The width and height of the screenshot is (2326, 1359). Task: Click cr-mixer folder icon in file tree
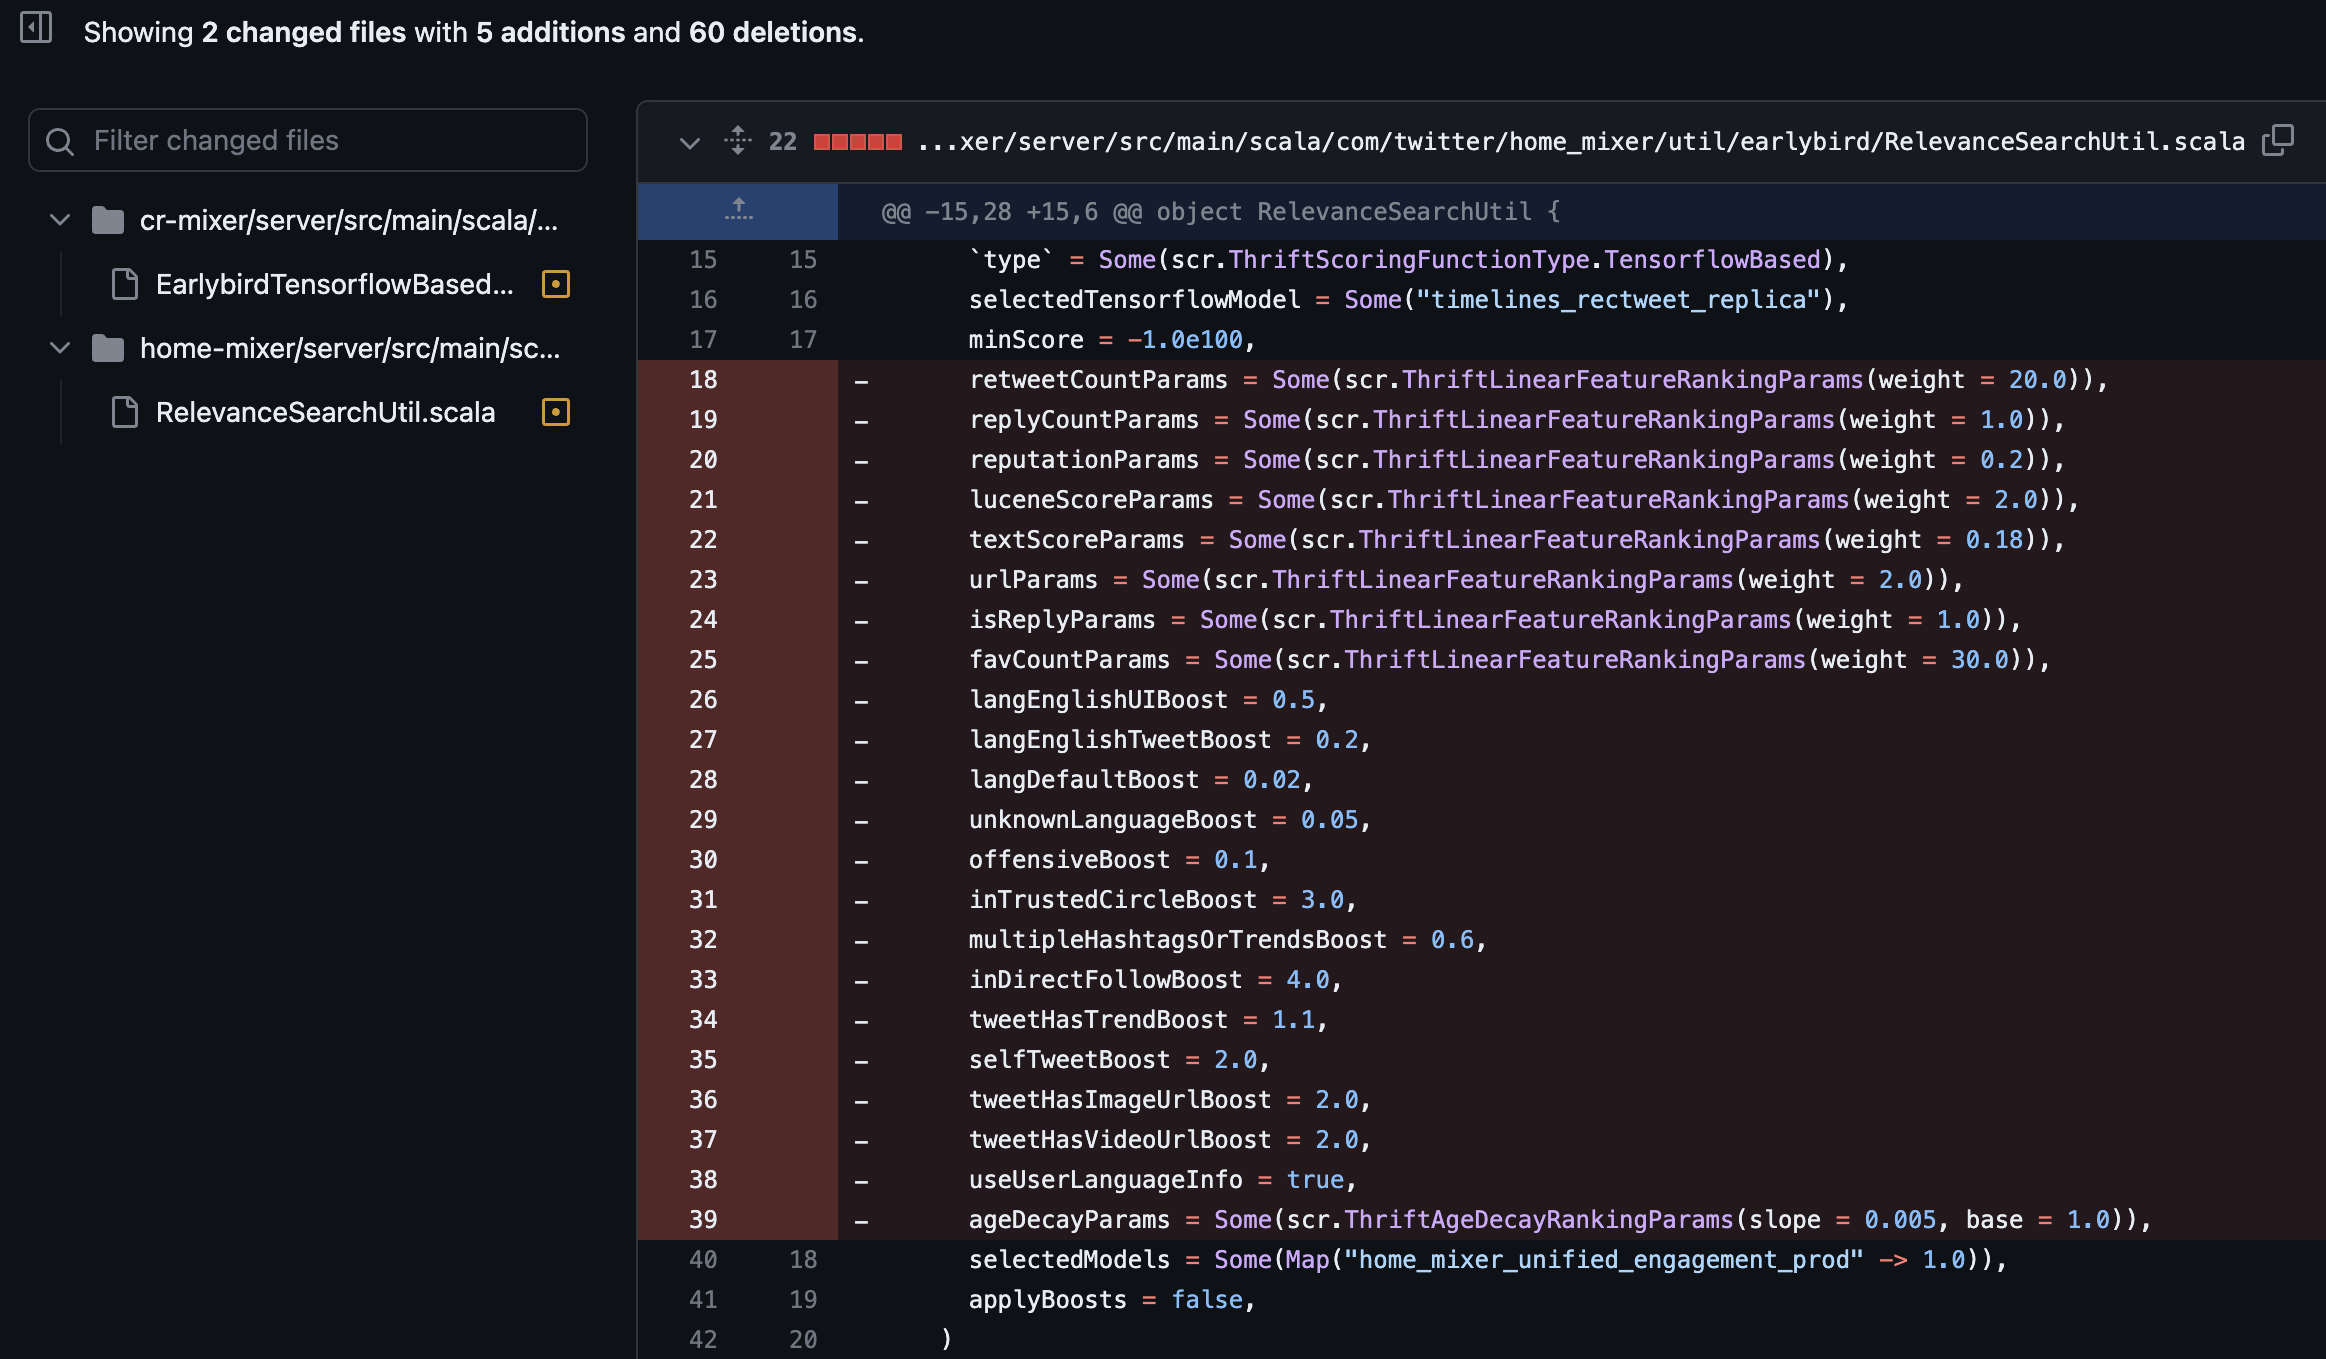tap(107, 220)
